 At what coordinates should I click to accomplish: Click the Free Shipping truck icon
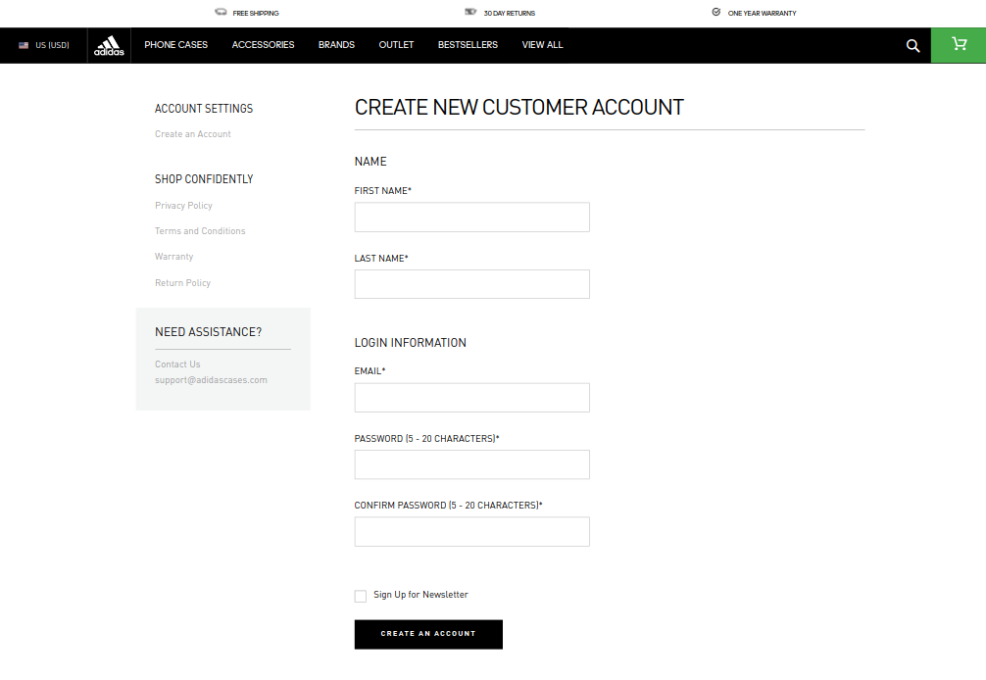click(219, 12)
